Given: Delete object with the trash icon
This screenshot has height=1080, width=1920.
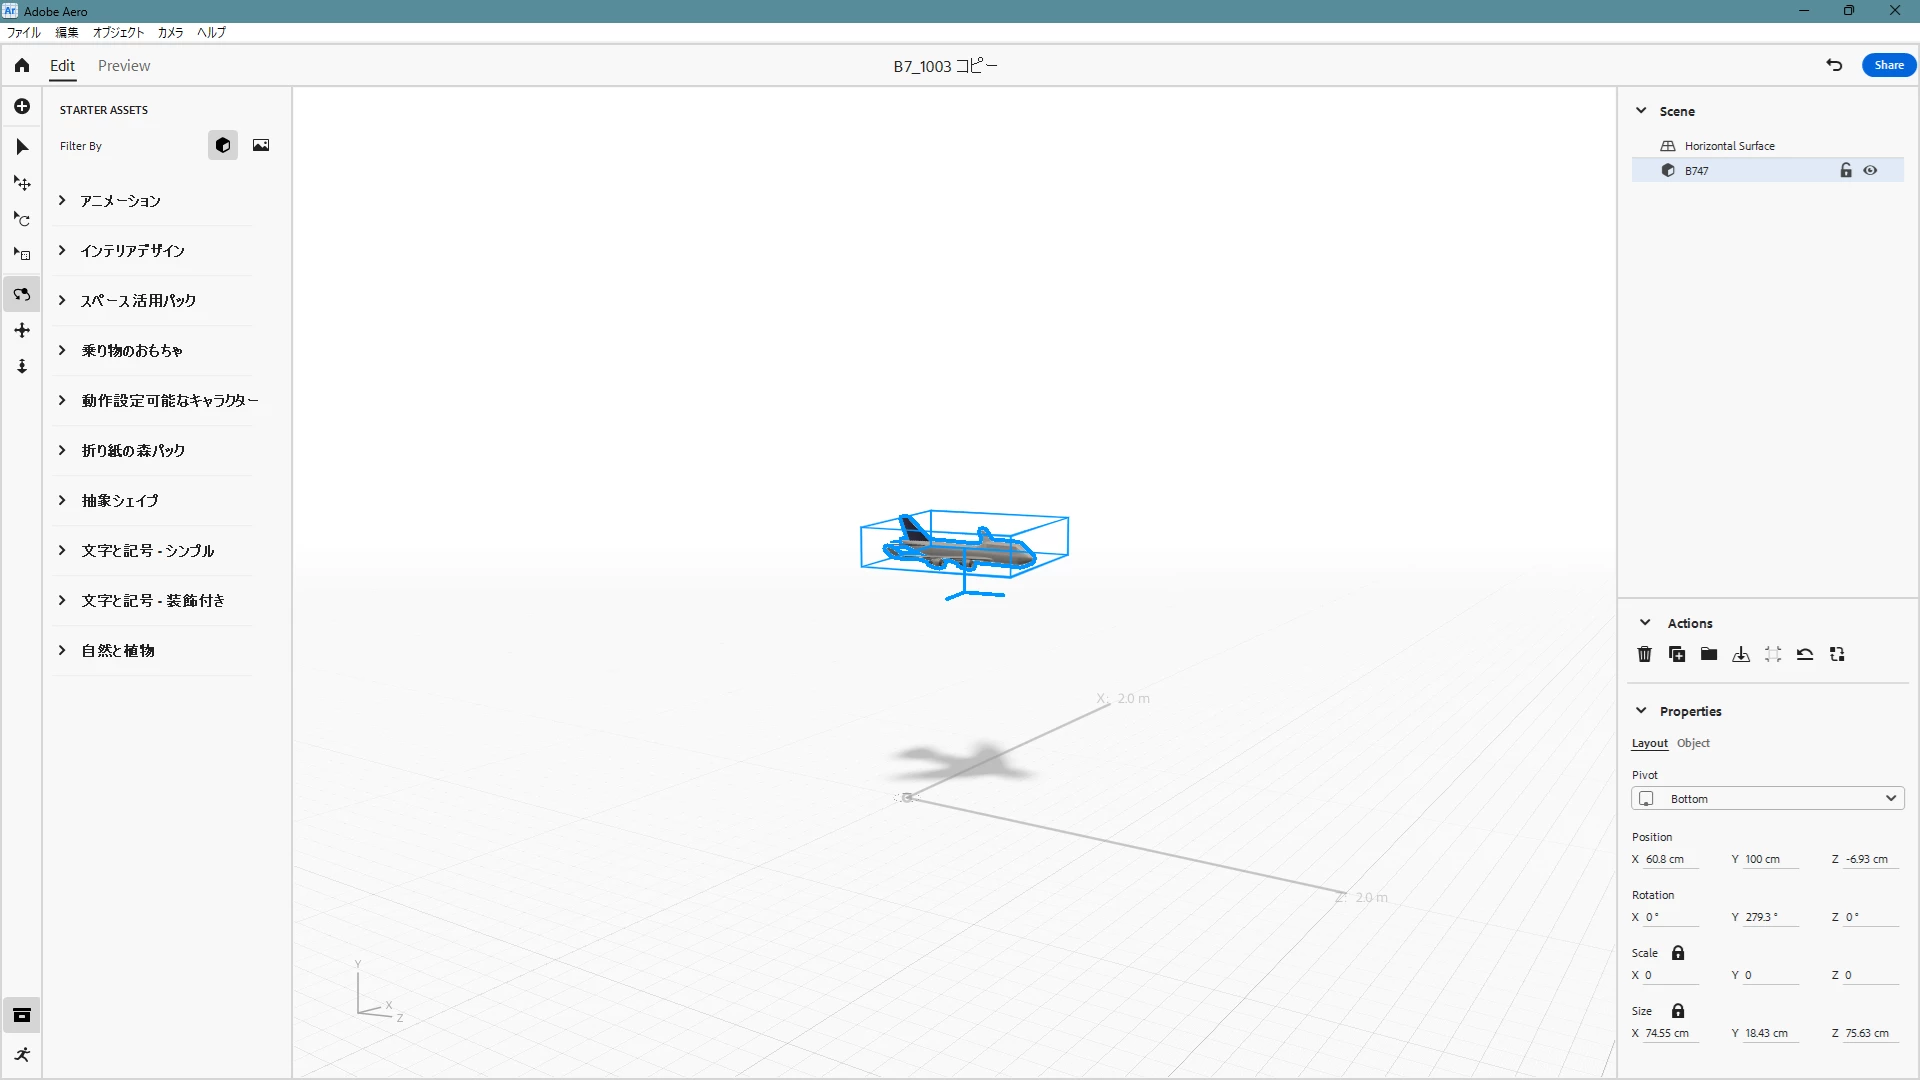Looking at the screenshot, I should coord(1644,654).
